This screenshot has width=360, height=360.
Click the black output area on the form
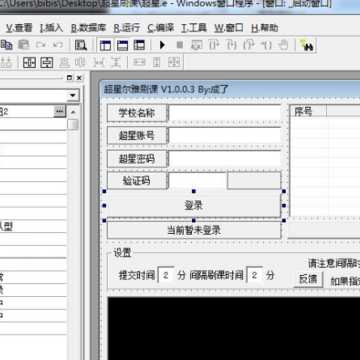tap(234, 328)
